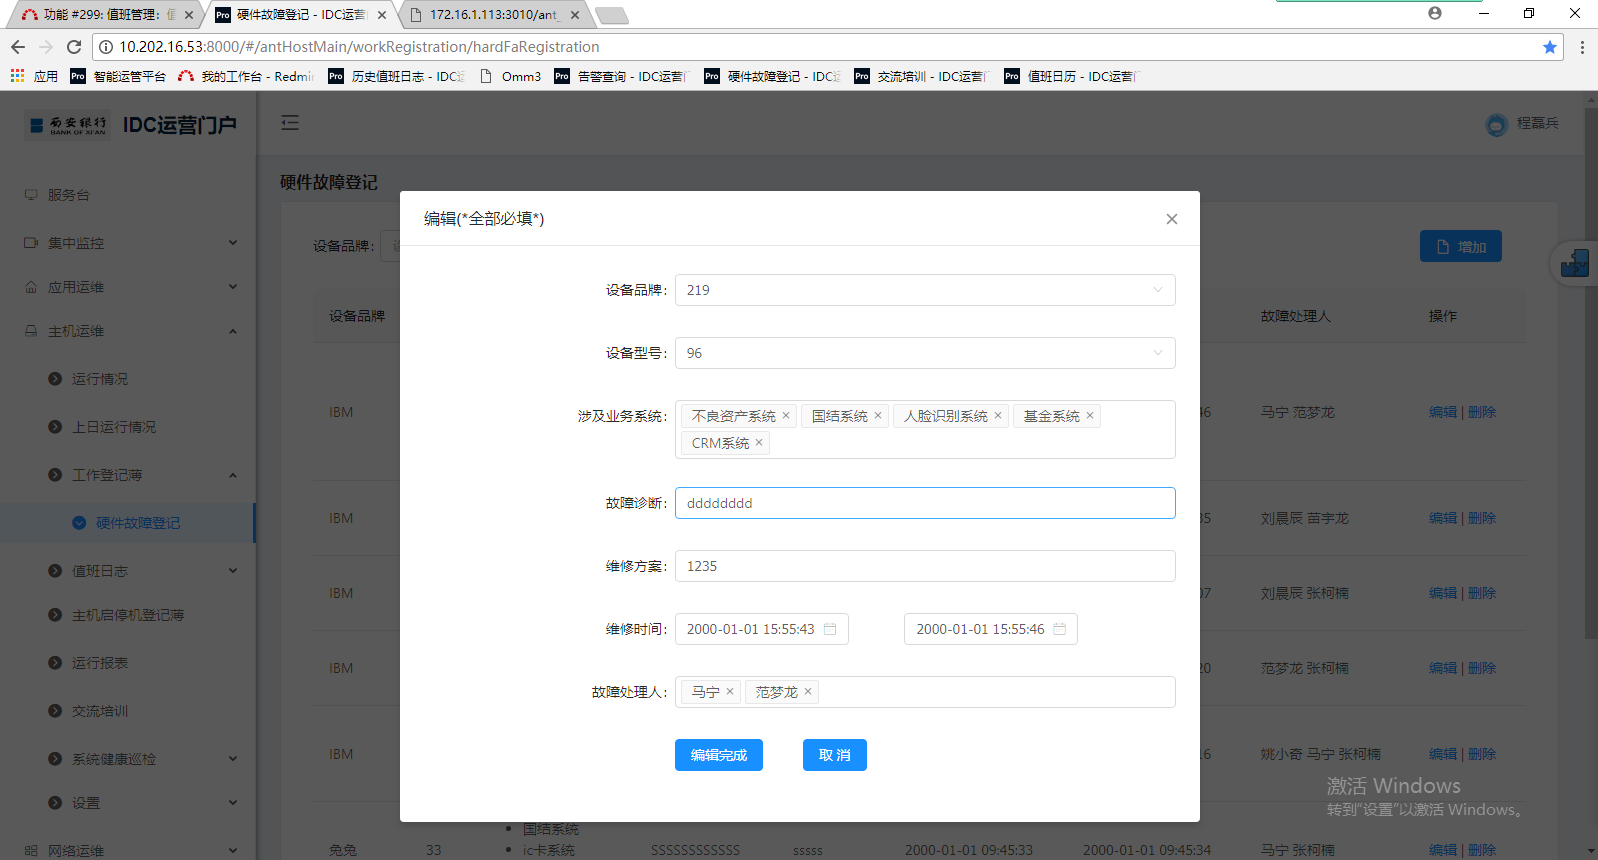1598x860 pixels.
Task: Open a new browser tab
Action: click(611, 15)
